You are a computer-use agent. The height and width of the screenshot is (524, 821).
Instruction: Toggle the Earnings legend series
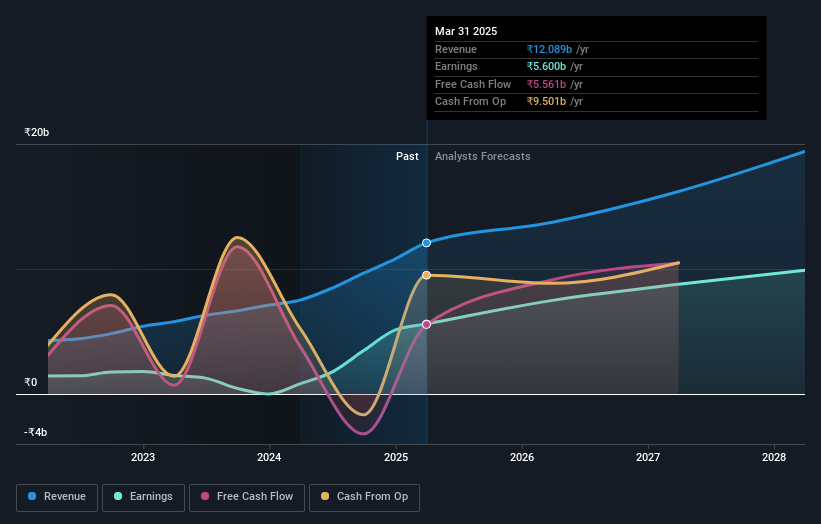(x=143, y=497)
